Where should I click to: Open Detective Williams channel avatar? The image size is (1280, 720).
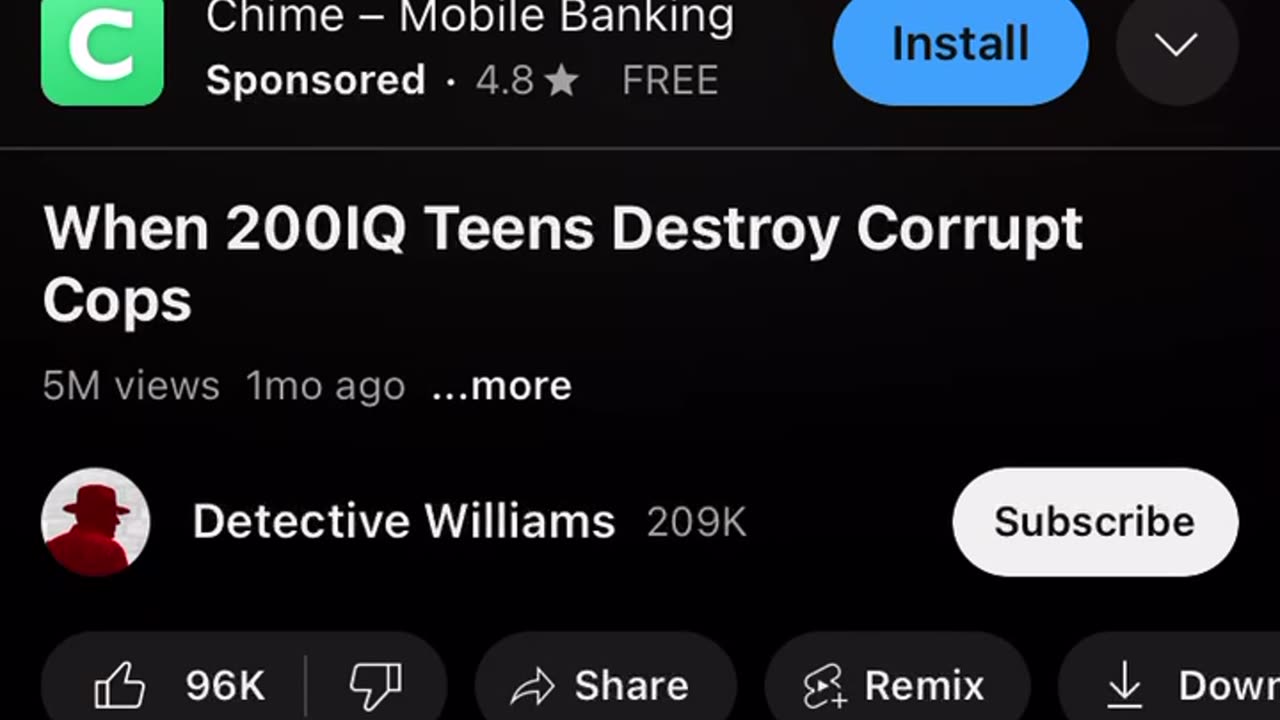tap(96, 522)
